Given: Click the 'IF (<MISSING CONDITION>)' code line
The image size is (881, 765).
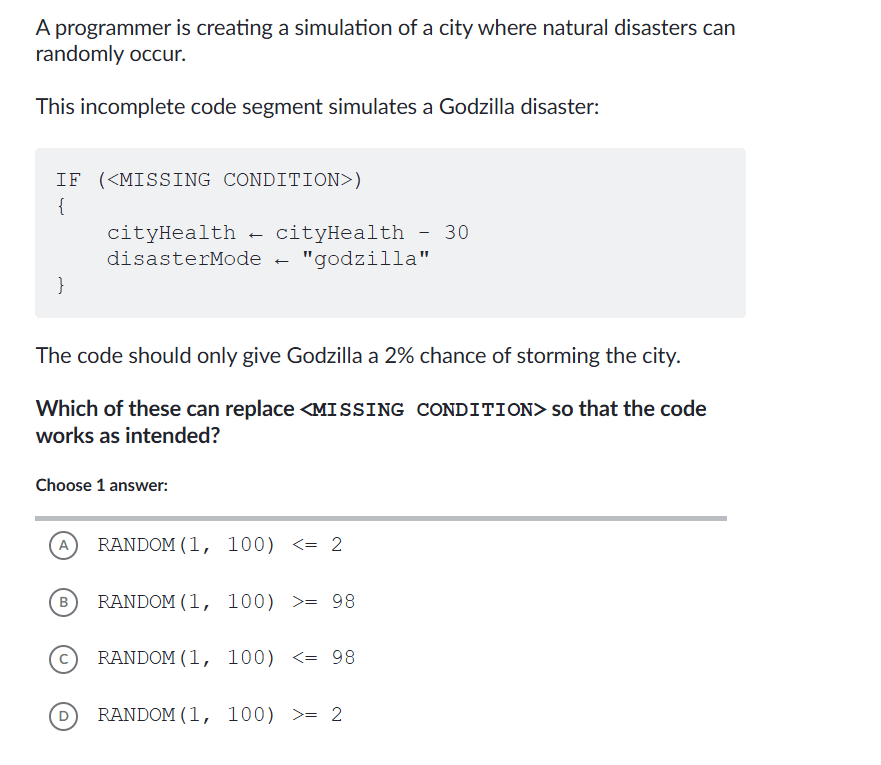Looking at the screenshot, I should [x=209, y=180].
